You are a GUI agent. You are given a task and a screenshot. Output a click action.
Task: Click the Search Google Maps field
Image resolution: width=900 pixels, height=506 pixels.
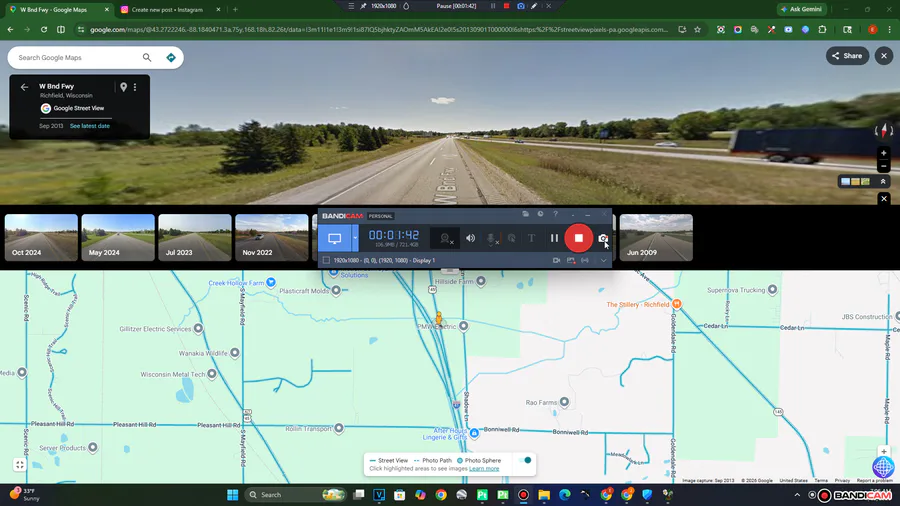(x=75, y=57)
